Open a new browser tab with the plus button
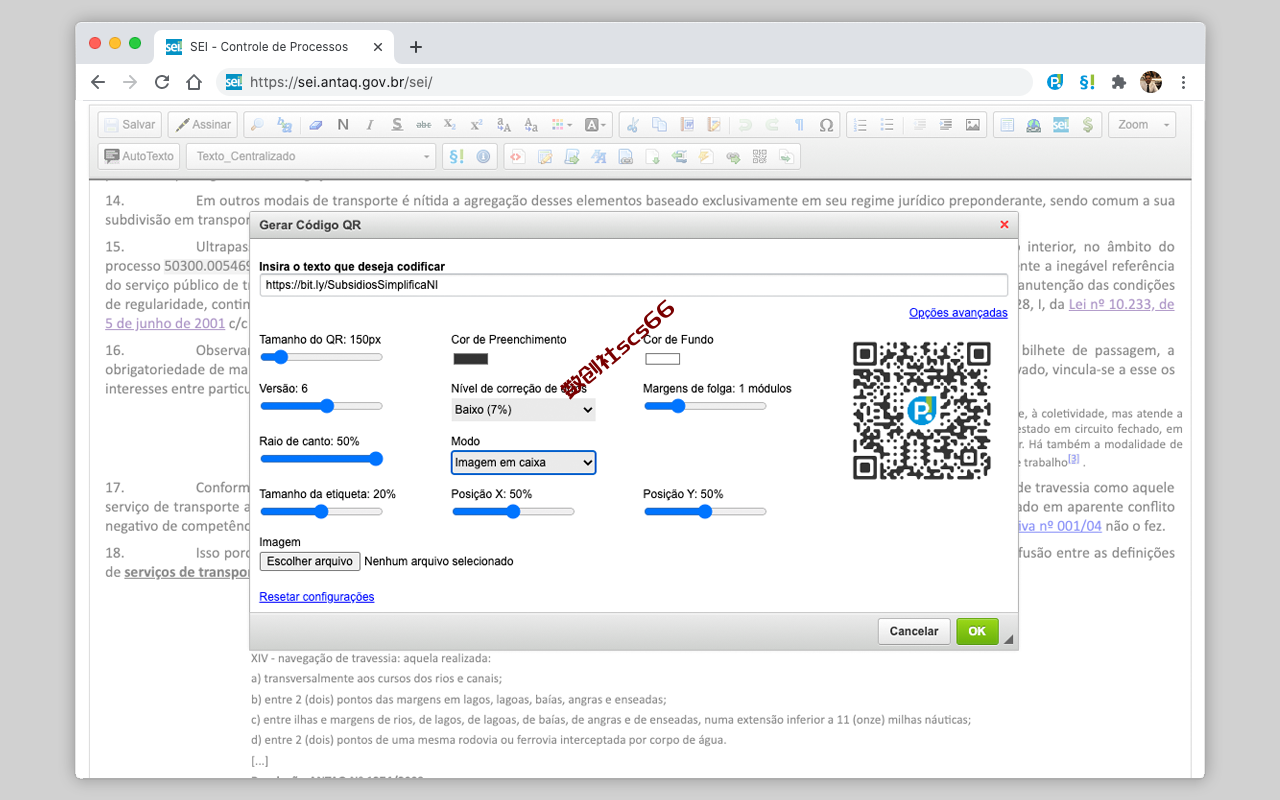Image resolution: width=1280 pixels, height=800 pixels. click(416, 47)
